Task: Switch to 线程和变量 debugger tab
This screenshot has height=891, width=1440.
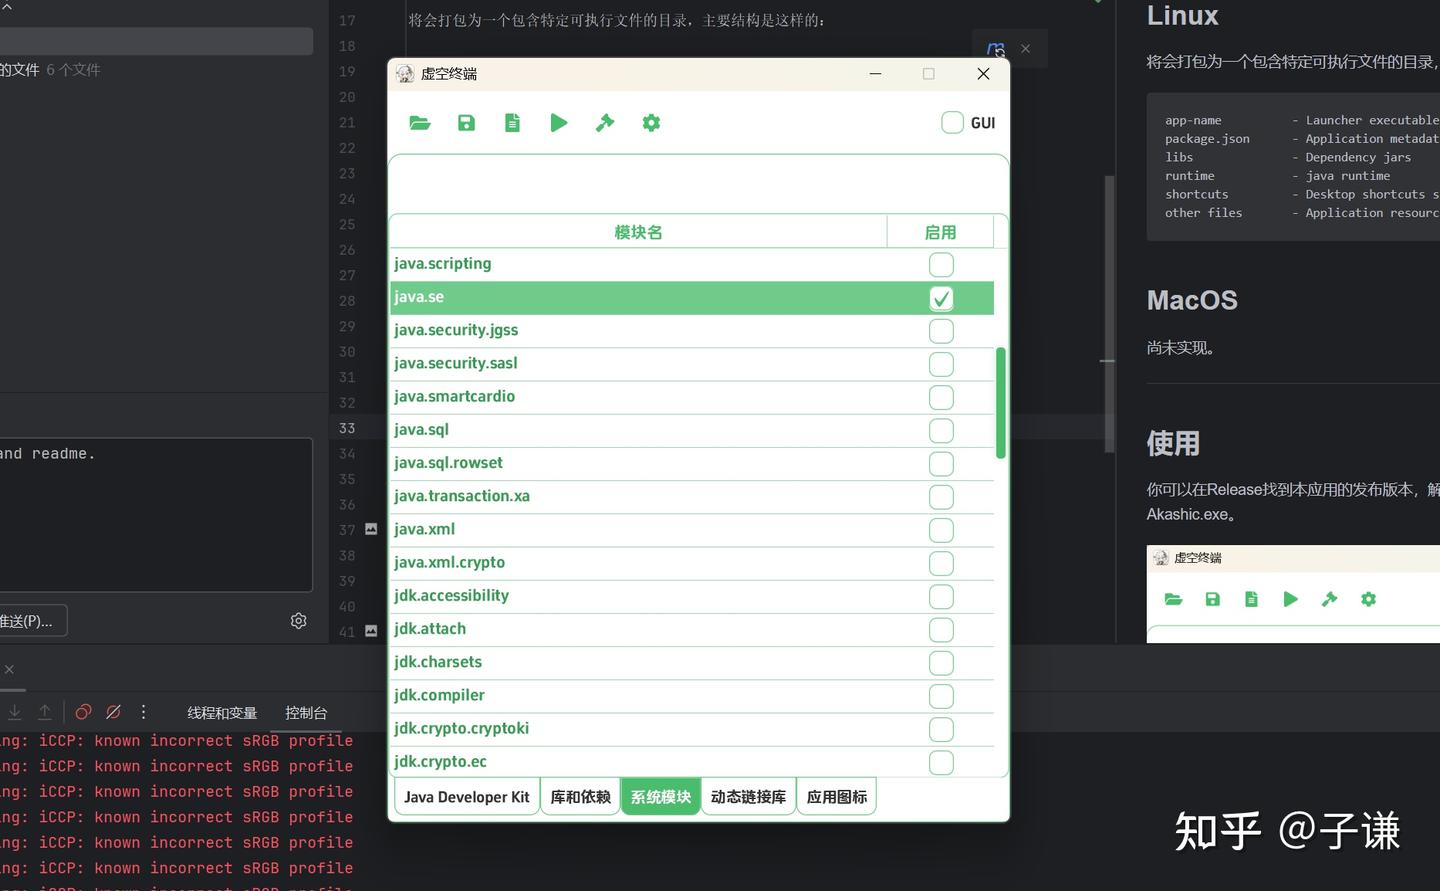Action: point(222,713)
